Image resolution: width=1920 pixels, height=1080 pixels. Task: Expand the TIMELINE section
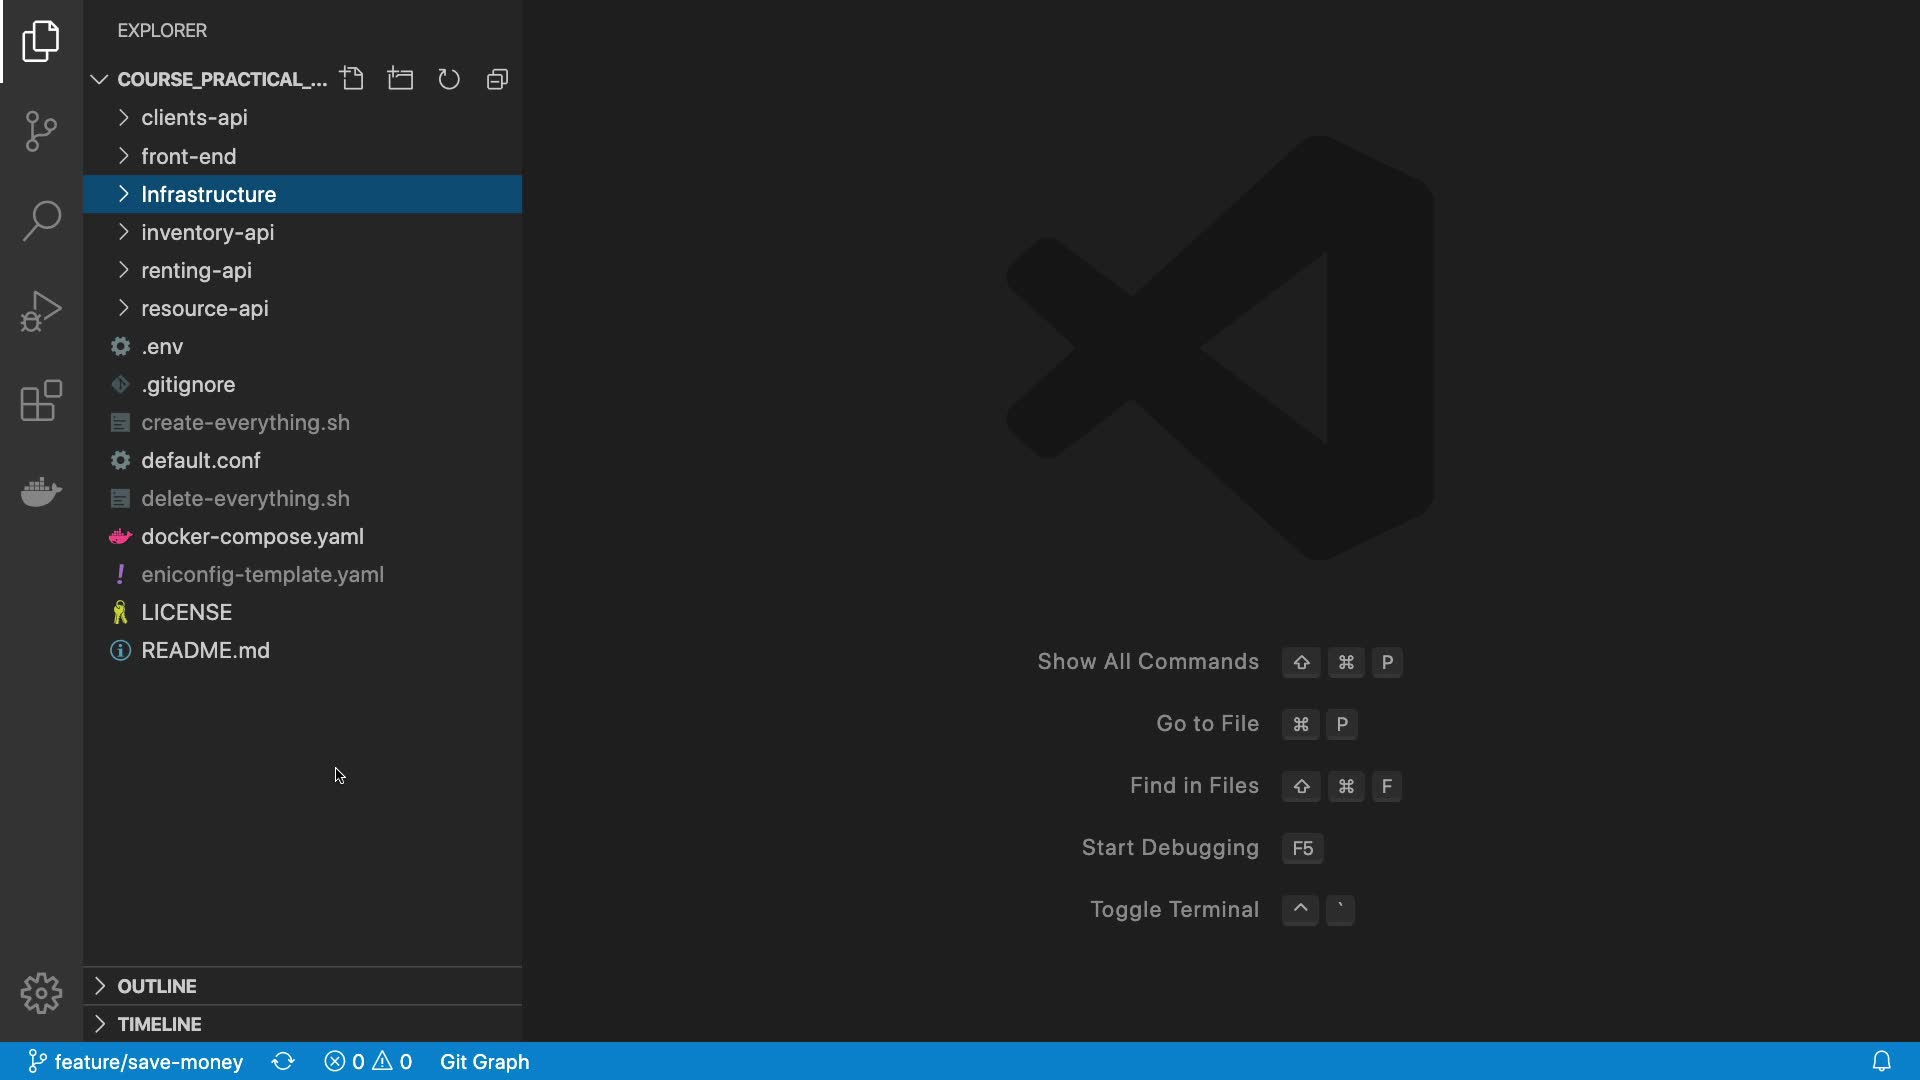159,1024
